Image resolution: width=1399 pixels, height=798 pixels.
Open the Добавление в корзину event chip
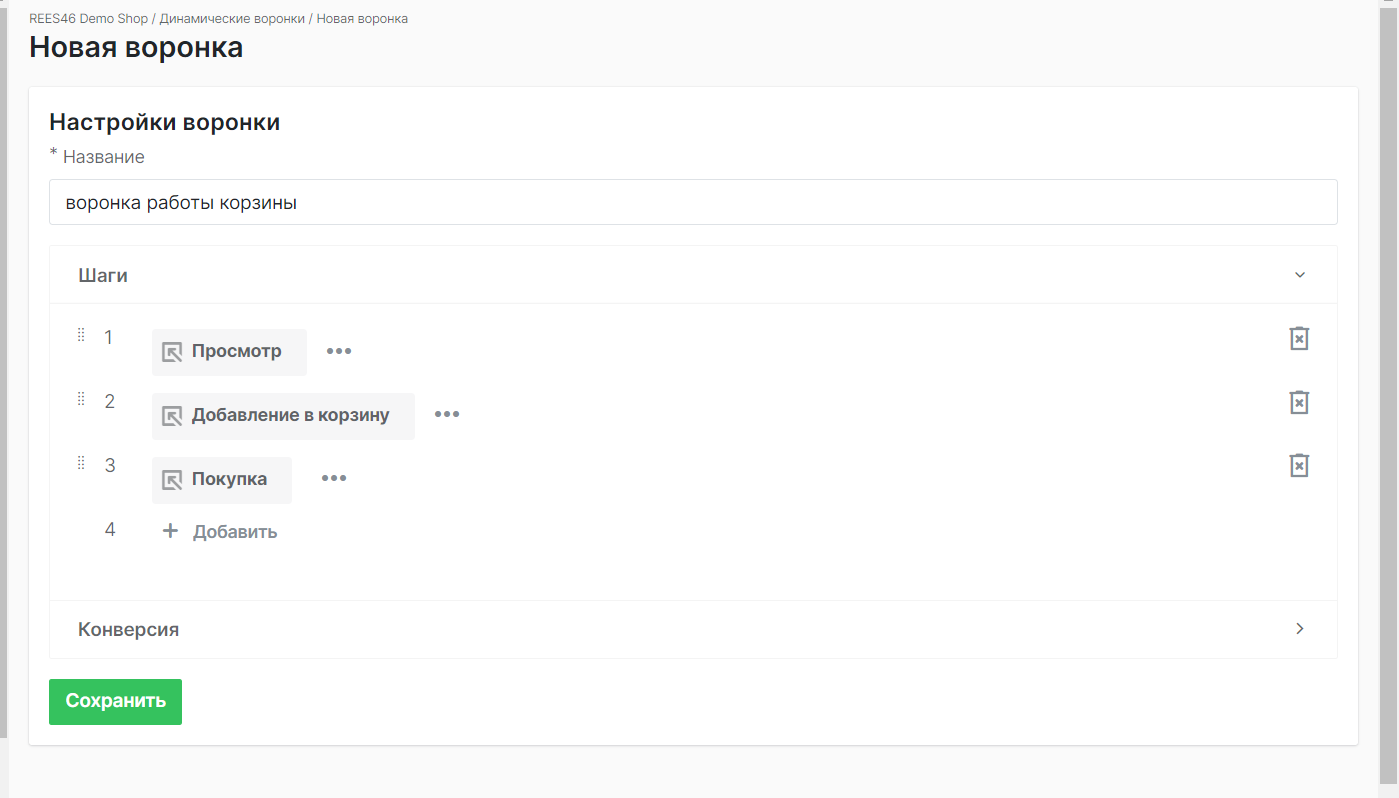click(x=283, y=416)
